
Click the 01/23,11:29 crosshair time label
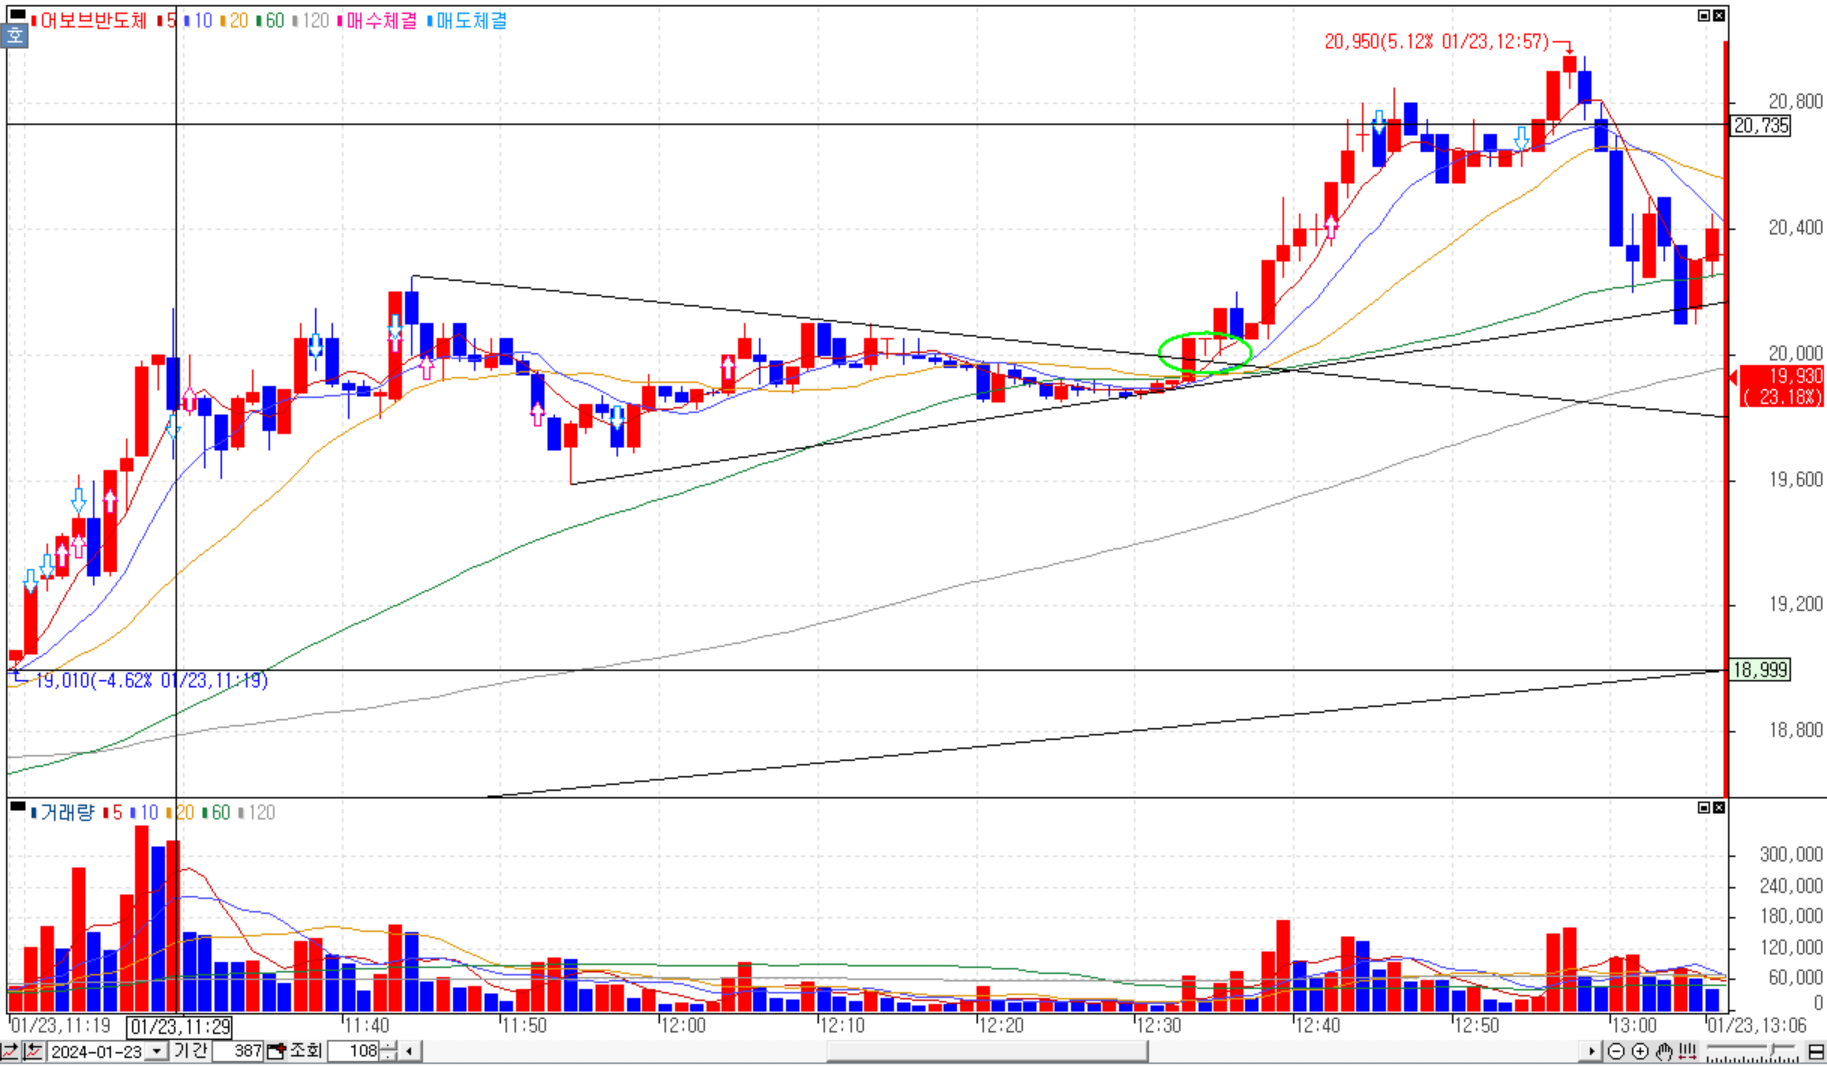(x=179, y=1027)
